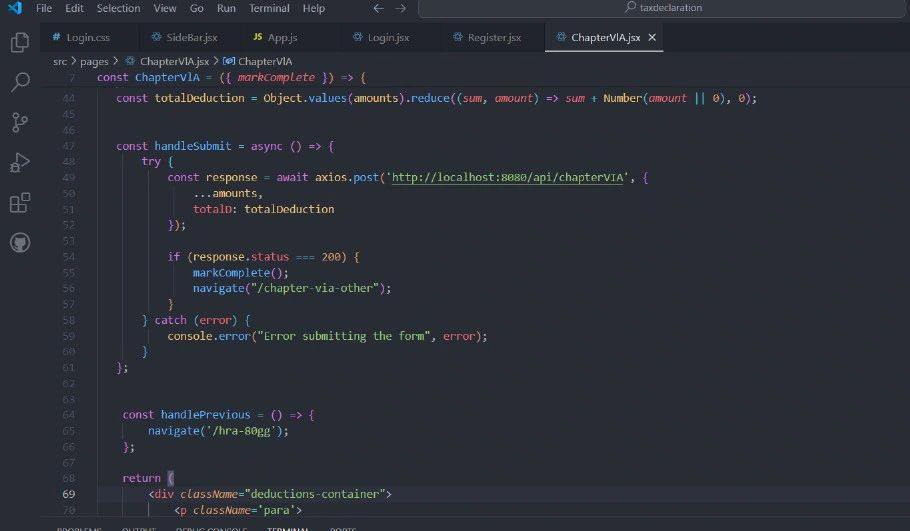Screen dimensions: 910x531
Task: Open the Selection menu
Action: [x=118, y=8]
